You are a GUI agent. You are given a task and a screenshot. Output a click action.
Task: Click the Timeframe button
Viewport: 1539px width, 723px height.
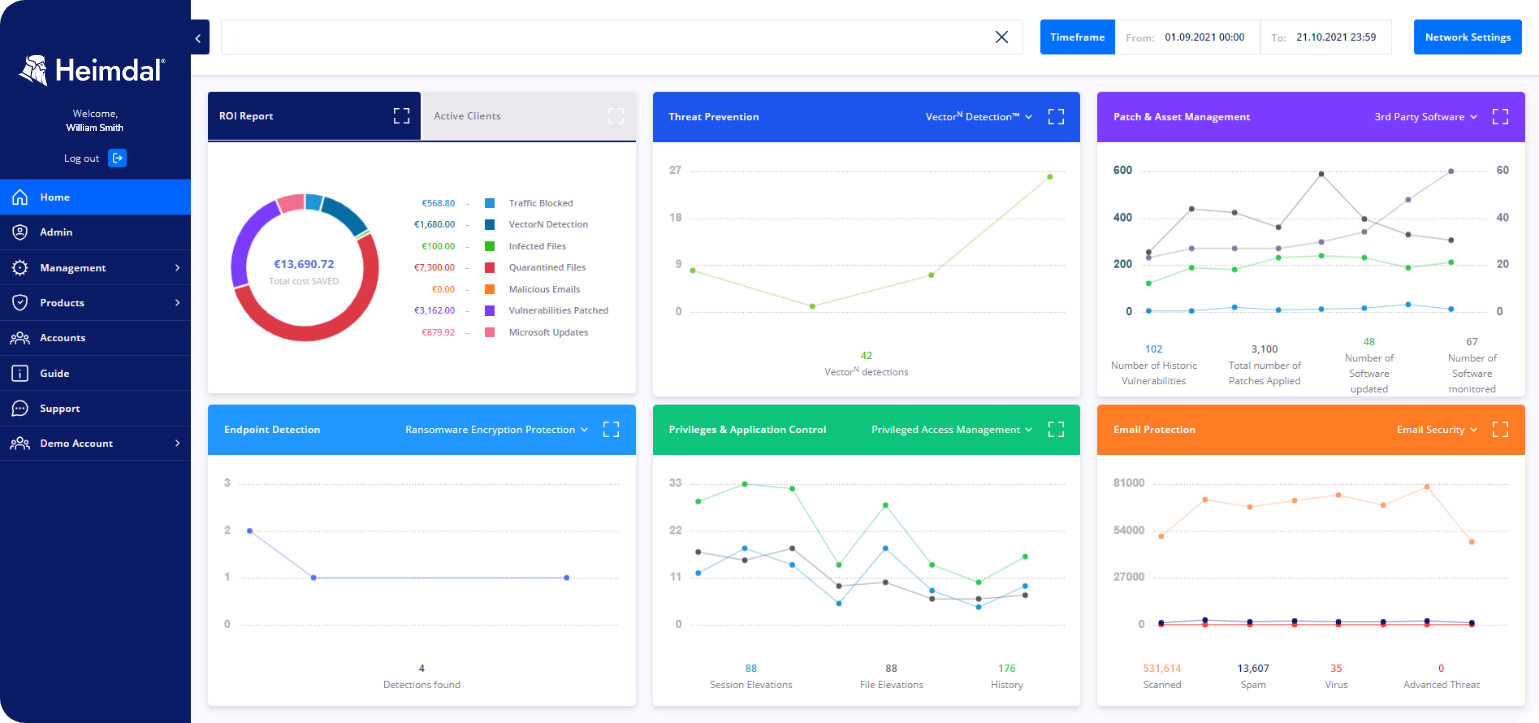pyautogui.click(x=1077, y=37)
